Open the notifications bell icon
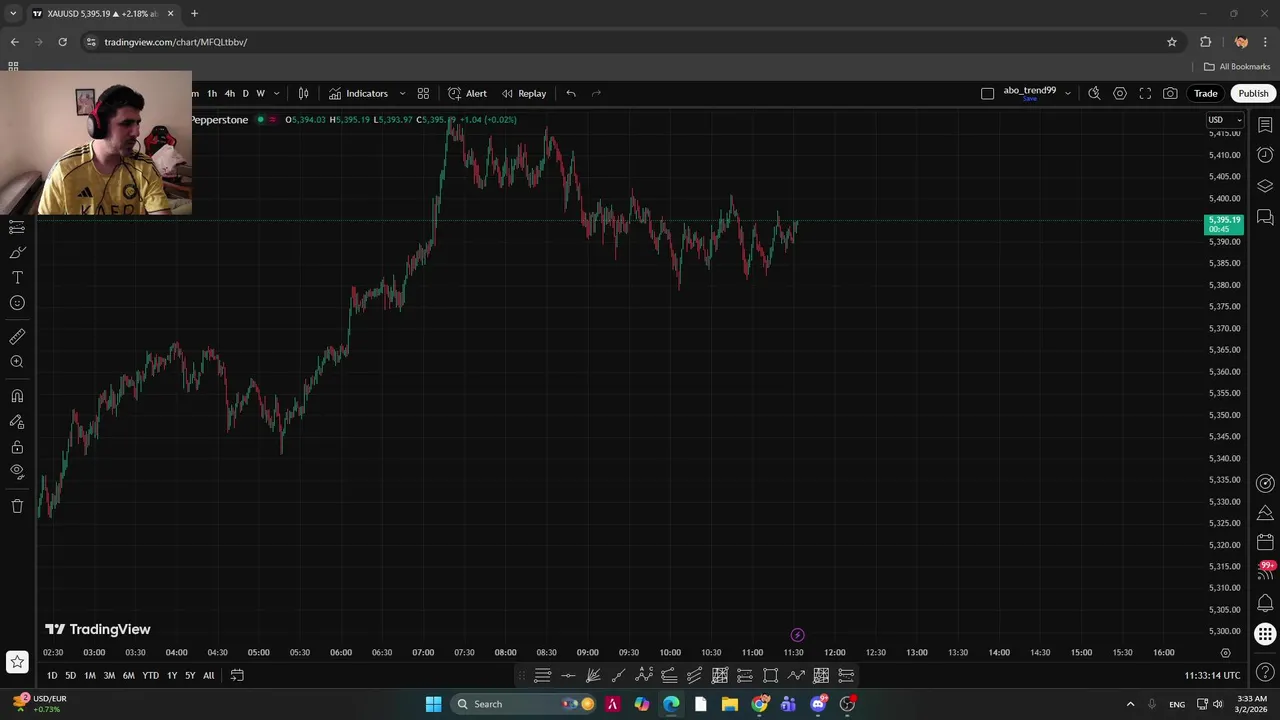The width and height of the screenshot is (1280, 720). (1265, 603)
